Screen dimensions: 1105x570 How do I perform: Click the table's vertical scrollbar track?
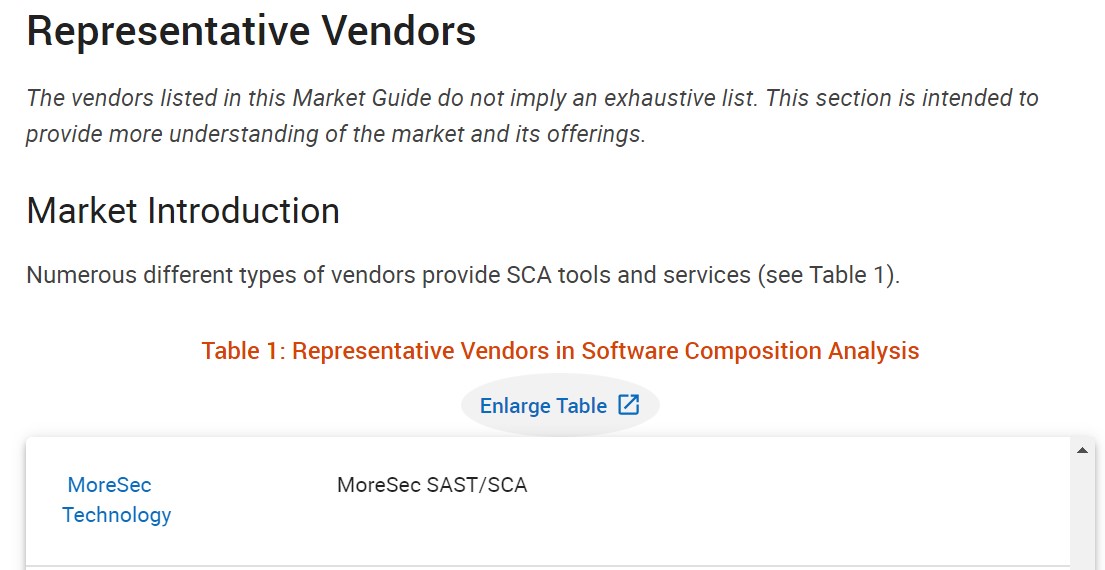[x=1082, y=520]
